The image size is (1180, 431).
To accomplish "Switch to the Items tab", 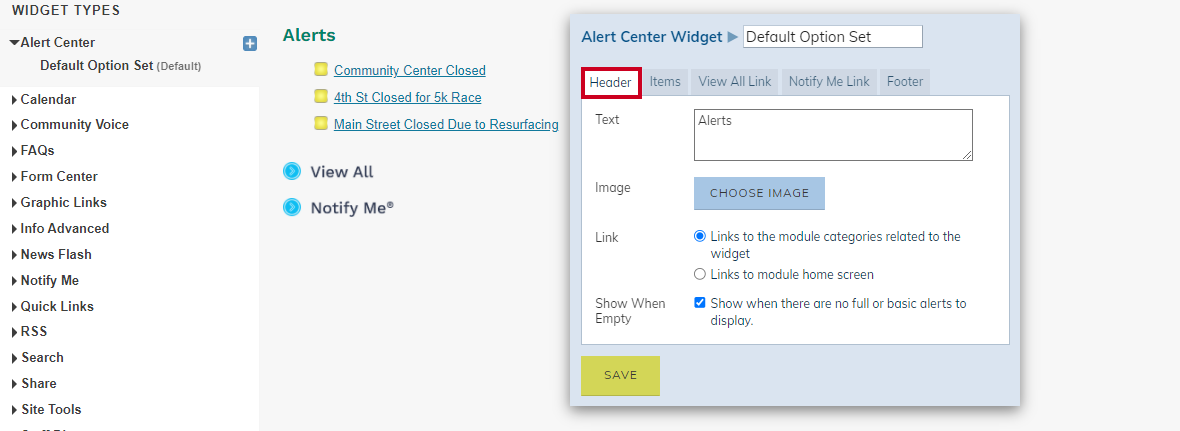I will pyautogui.click(x=665, y=82).
